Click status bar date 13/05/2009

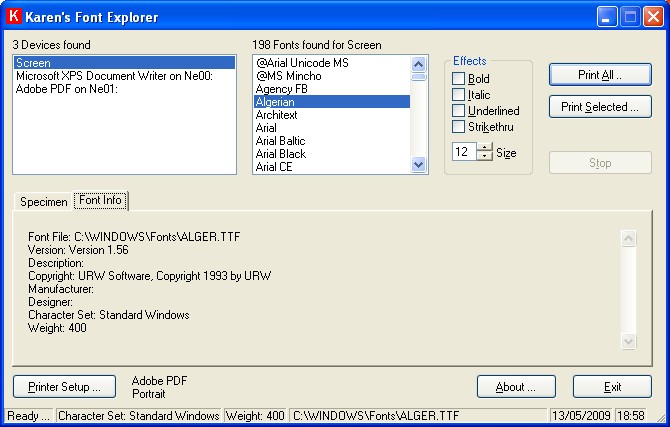click(581, 415)
